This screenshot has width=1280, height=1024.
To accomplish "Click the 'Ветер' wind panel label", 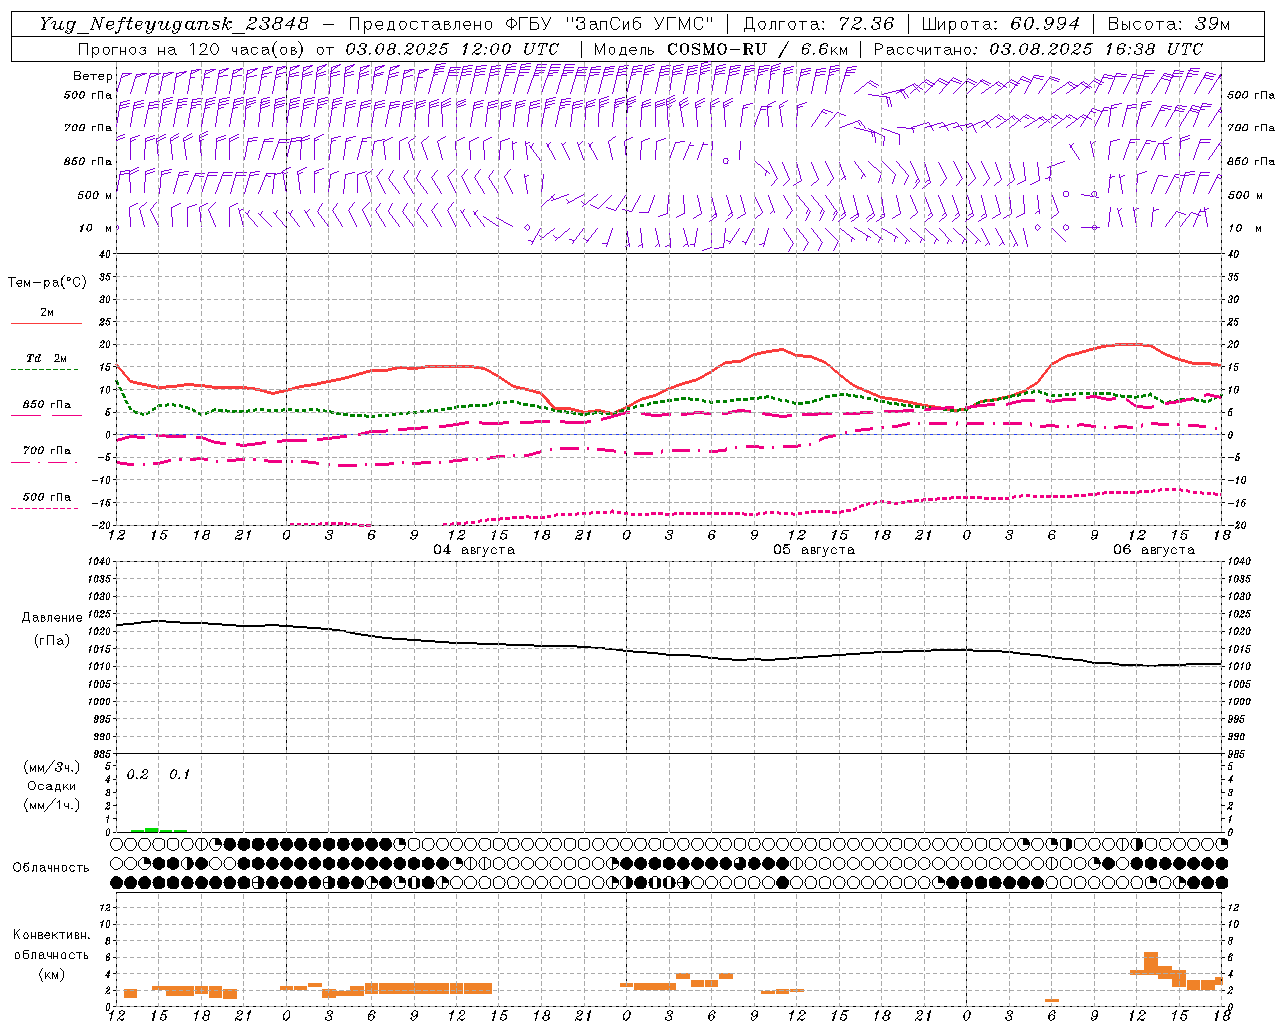I will coord(92,76).
